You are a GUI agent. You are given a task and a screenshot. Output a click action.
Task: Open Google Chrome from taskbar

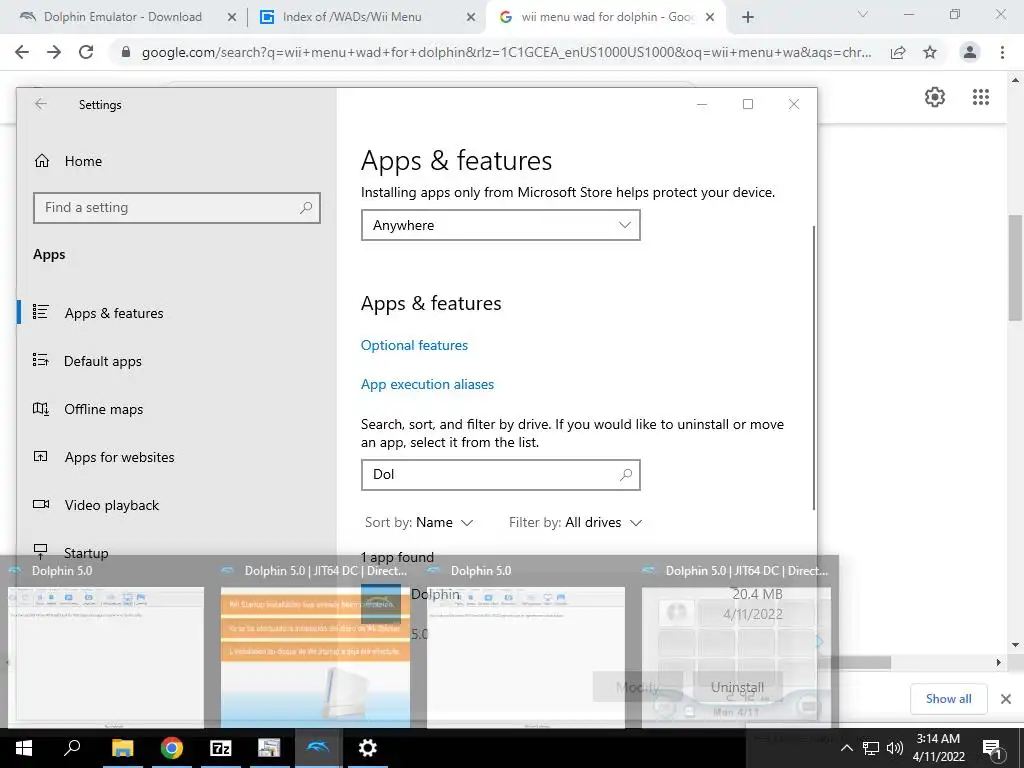click(171, 748)
